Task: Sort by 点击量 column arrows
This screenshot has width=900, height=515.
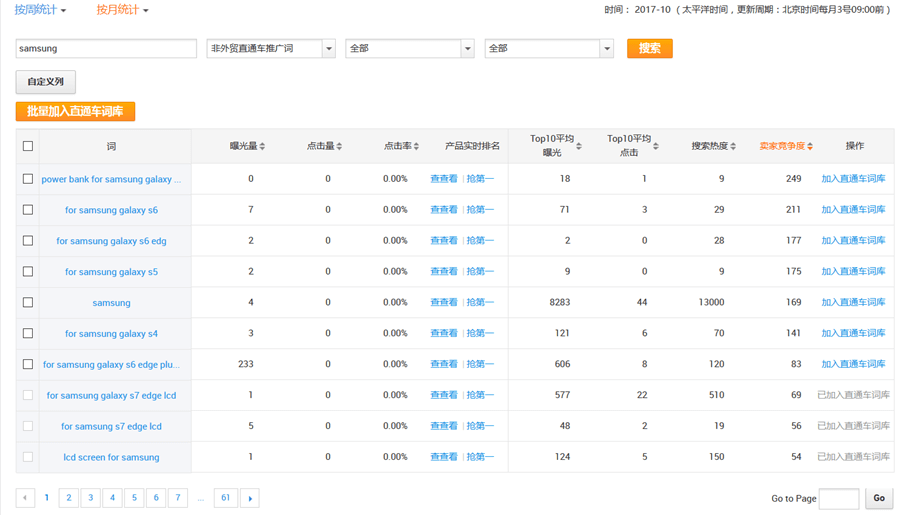Action: pyautogui.click(x=339, y=146)
